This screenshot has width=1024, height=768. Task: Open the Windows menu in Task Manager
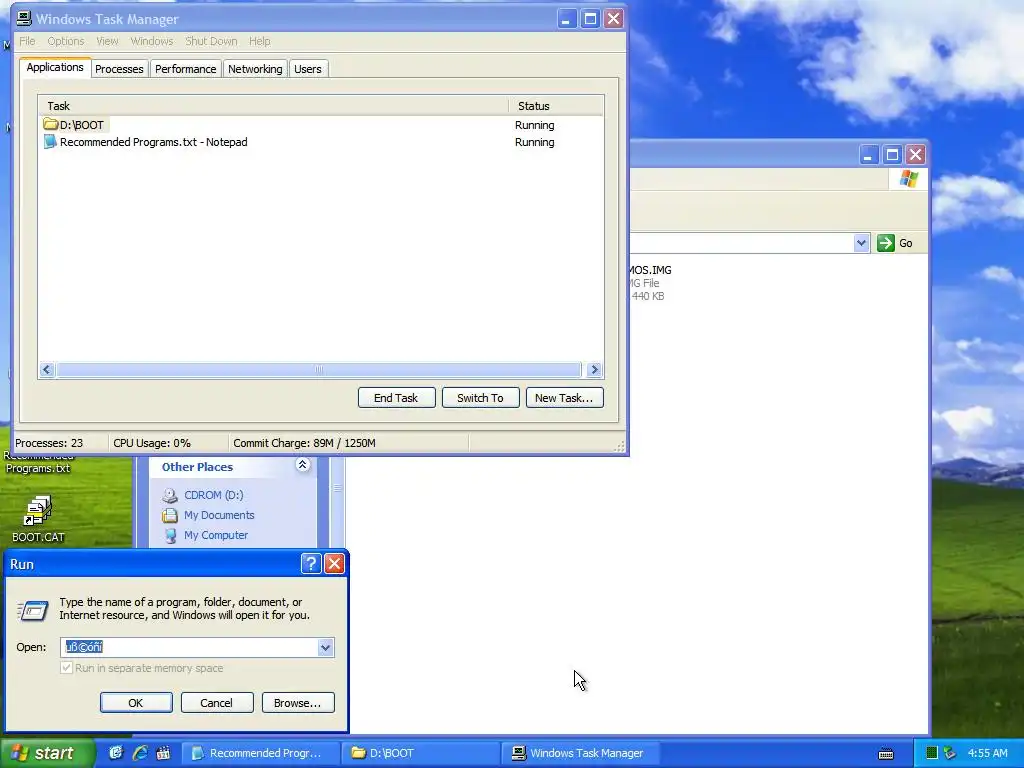click(152, 41)
